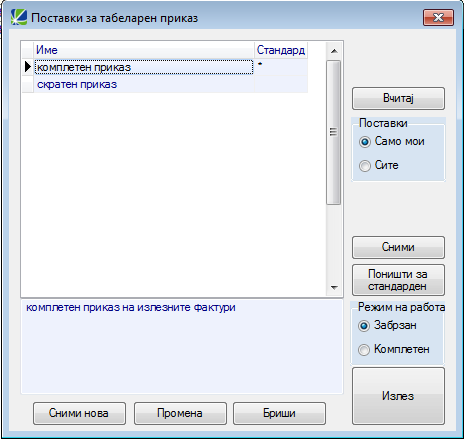The image size is (464, 439).
Task: Click the Вчитај button
Action: 398,98
